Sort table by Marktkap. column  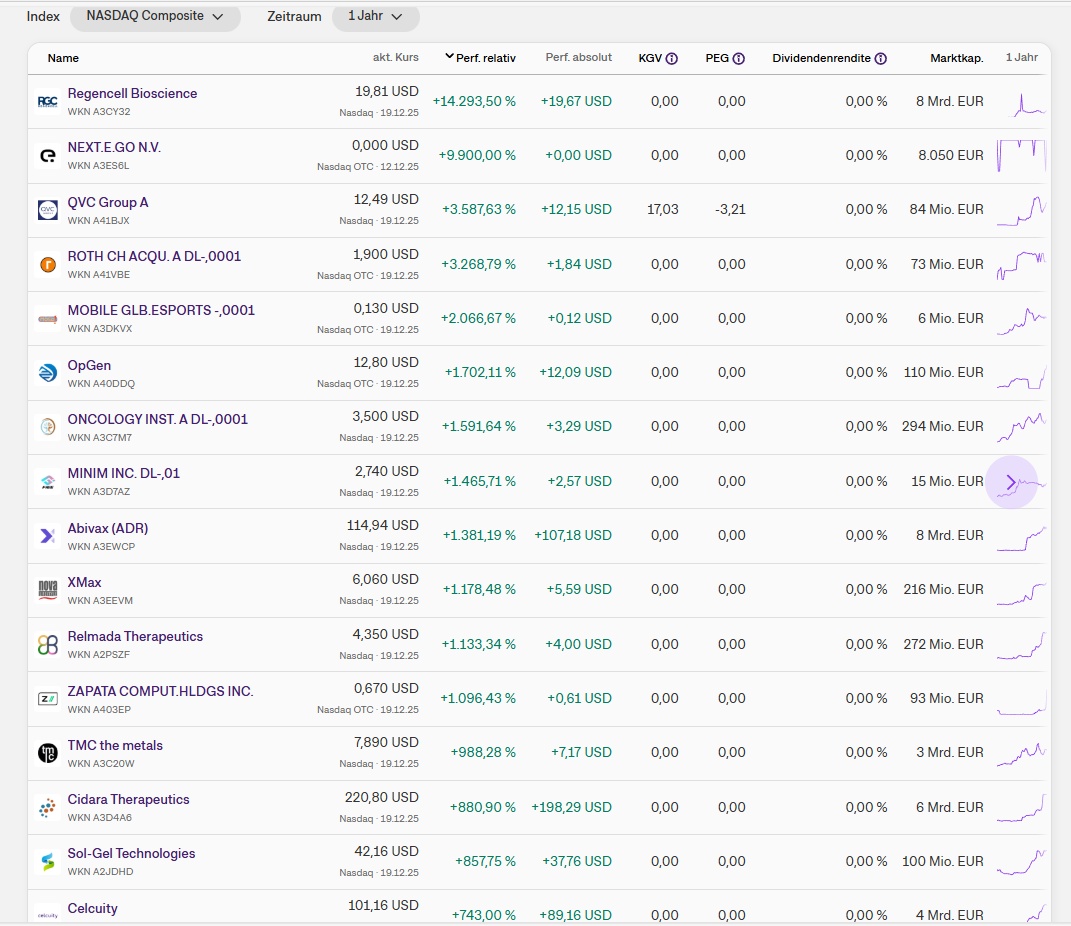(956, 58)
